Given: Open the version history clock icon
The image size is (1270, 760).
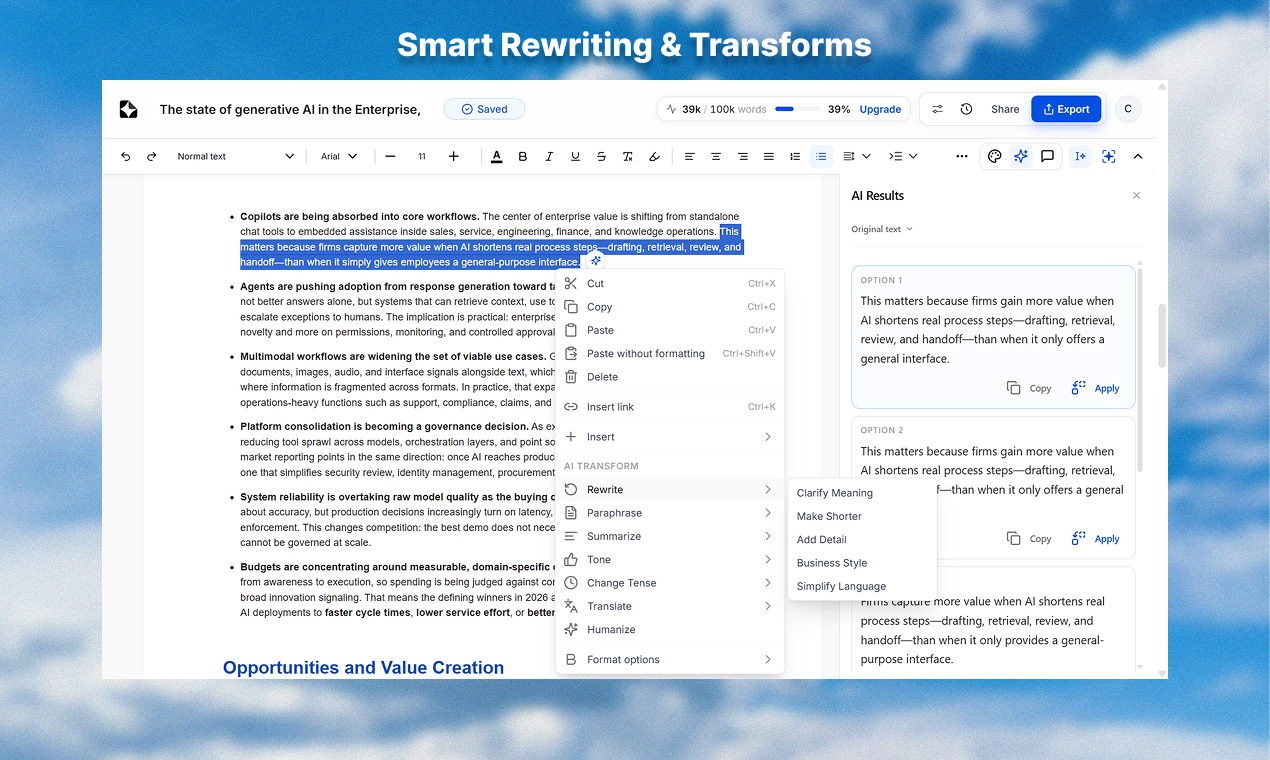Looking at the screenshot, I should coord(966,109).
